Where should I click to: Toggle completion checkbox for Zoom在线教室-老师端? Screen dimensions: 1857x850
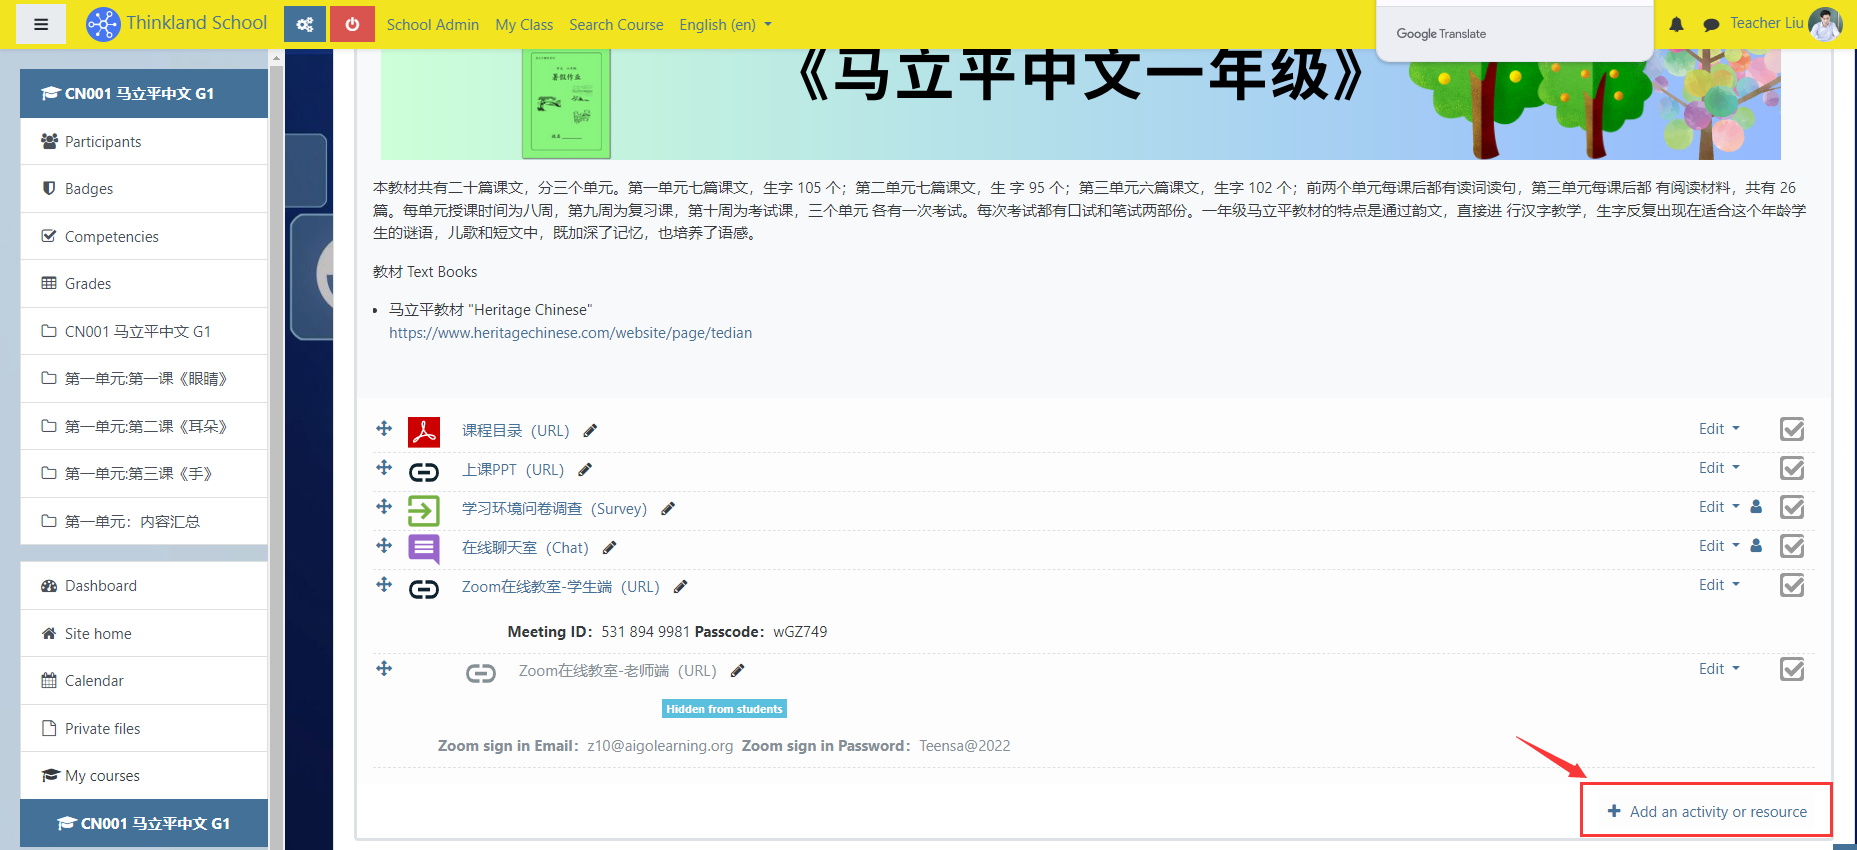[1792, 670]
